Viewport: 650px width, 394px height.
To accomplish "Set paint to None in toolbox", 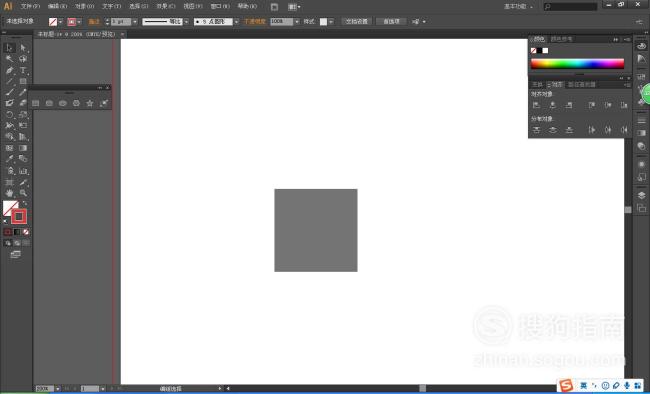I will (26, 232).
